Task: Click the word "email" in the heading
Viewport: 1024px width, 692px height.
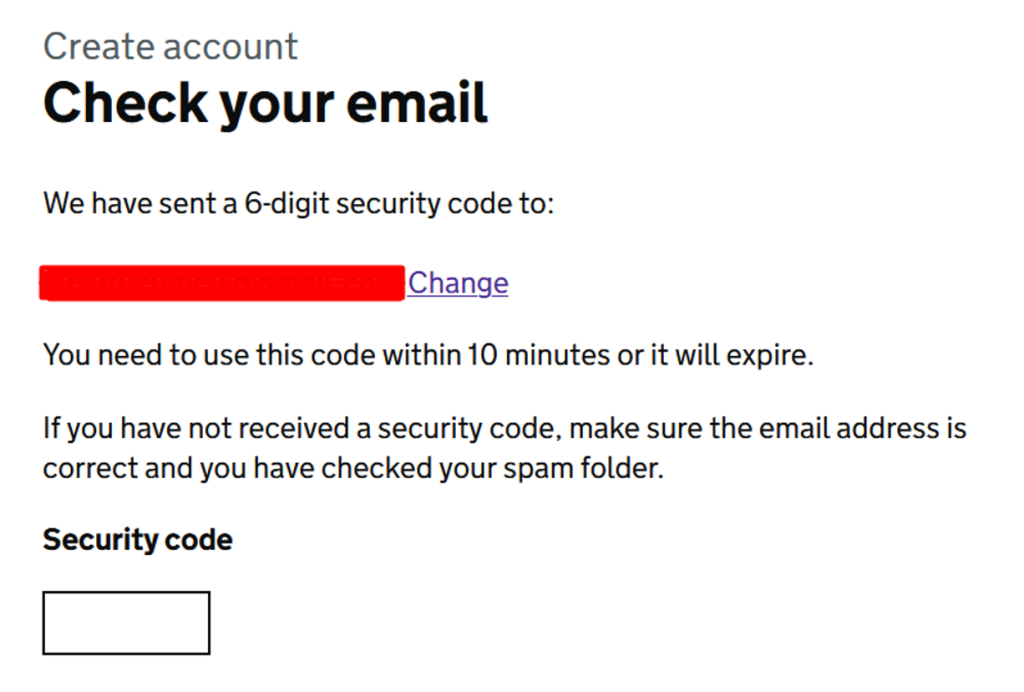Action: (410, 103)
